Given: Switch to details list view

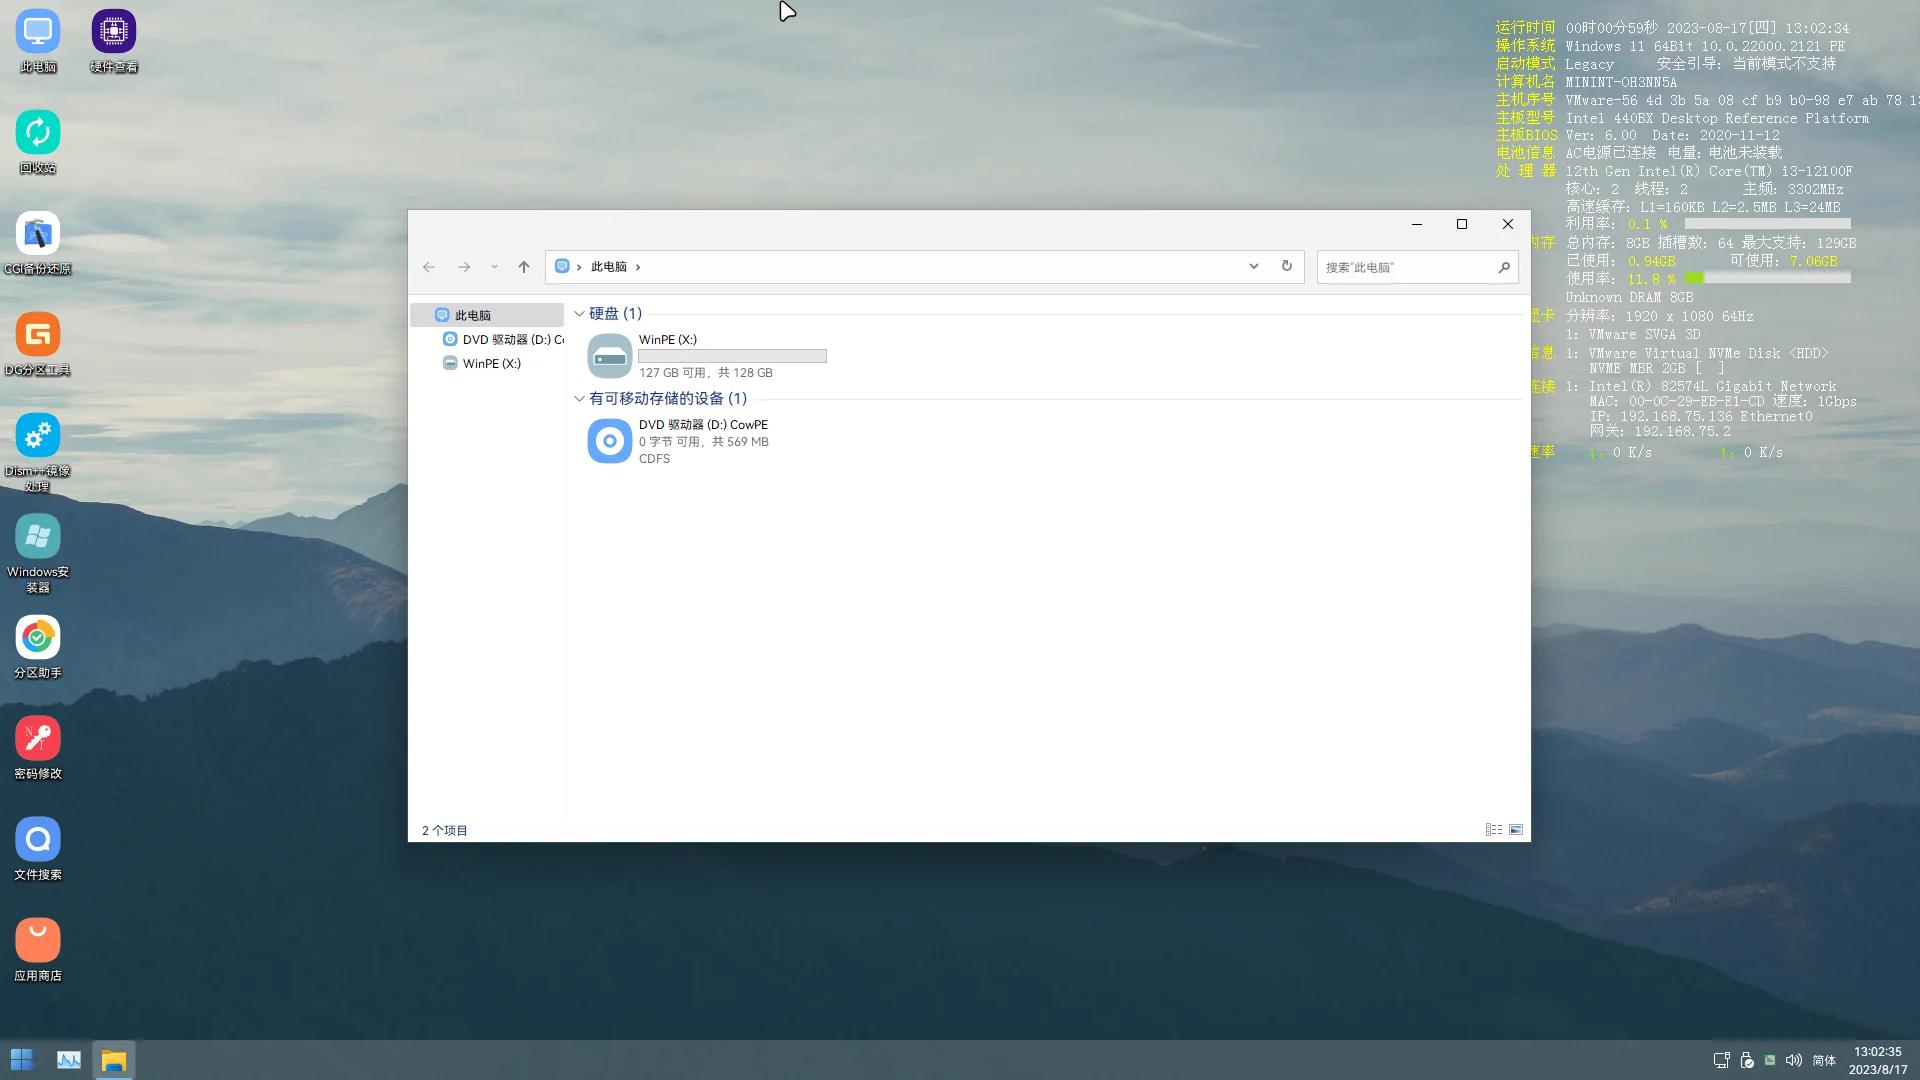Looking at the screenshot, I should point(1494,830).
